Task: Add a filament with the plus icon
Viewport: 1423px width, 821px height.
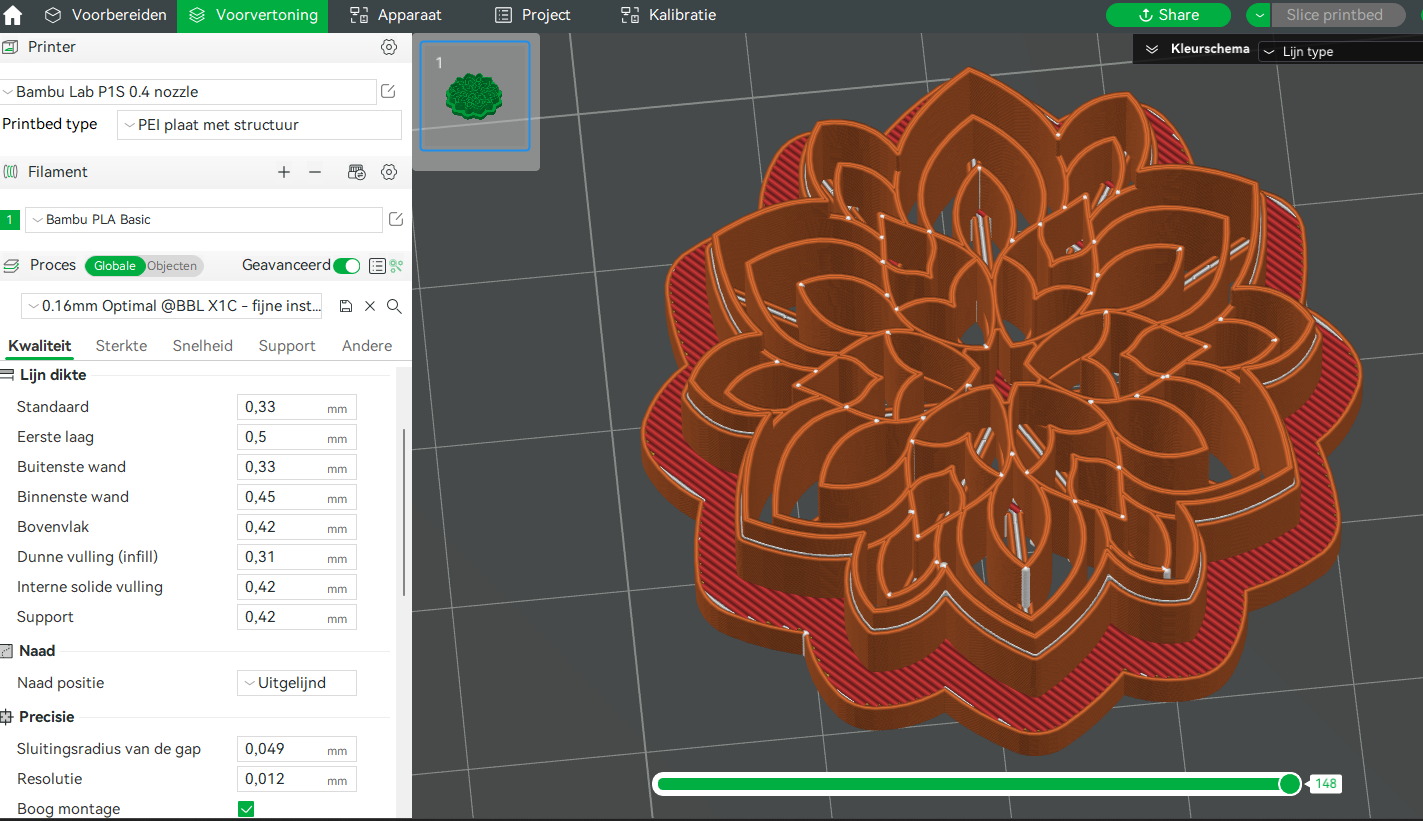Action: click(284, 172)
